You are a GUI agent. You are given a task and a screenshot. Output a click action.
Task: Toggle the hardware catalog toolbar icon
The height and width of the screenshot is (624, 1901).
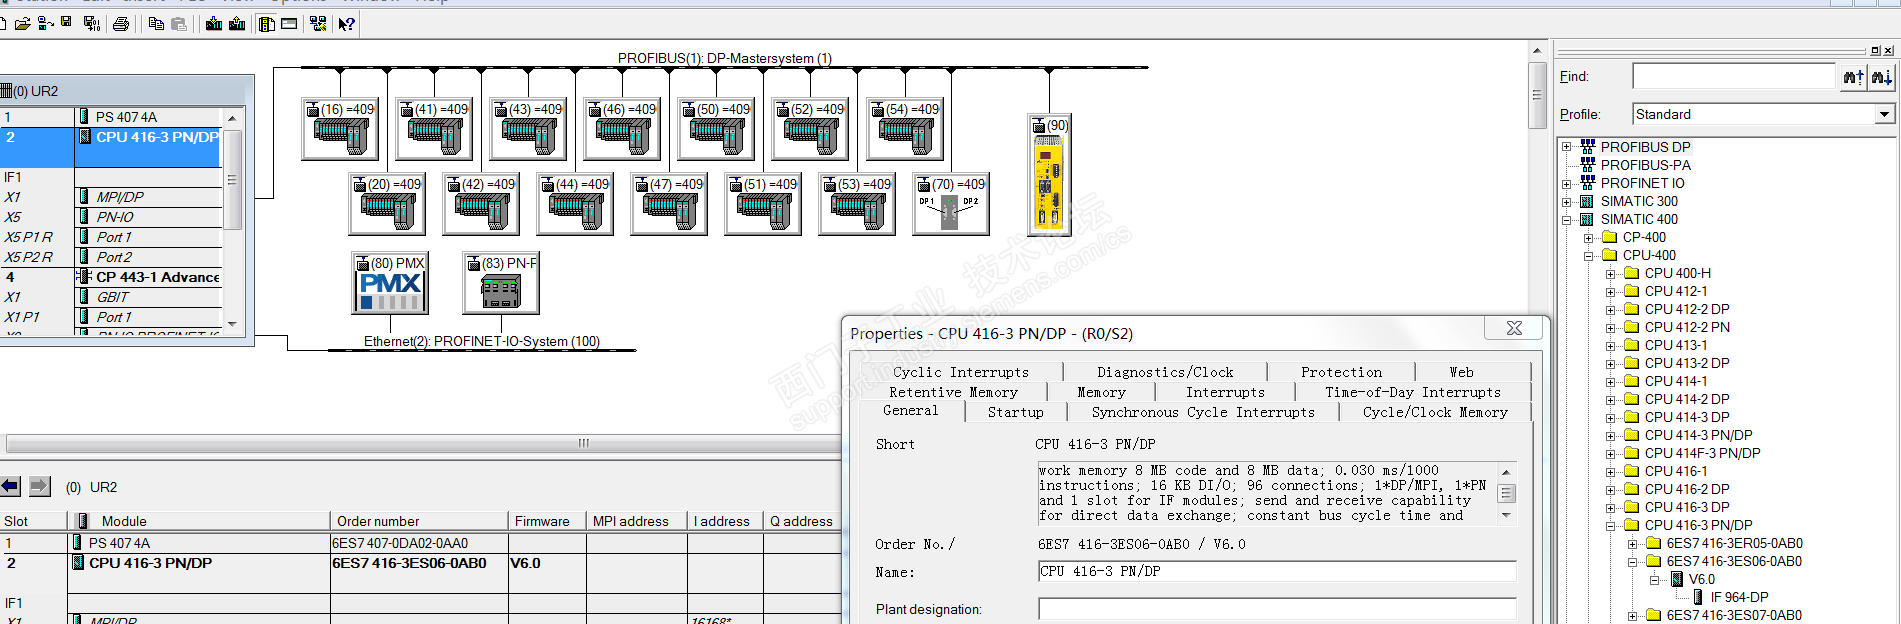(267, 23)
